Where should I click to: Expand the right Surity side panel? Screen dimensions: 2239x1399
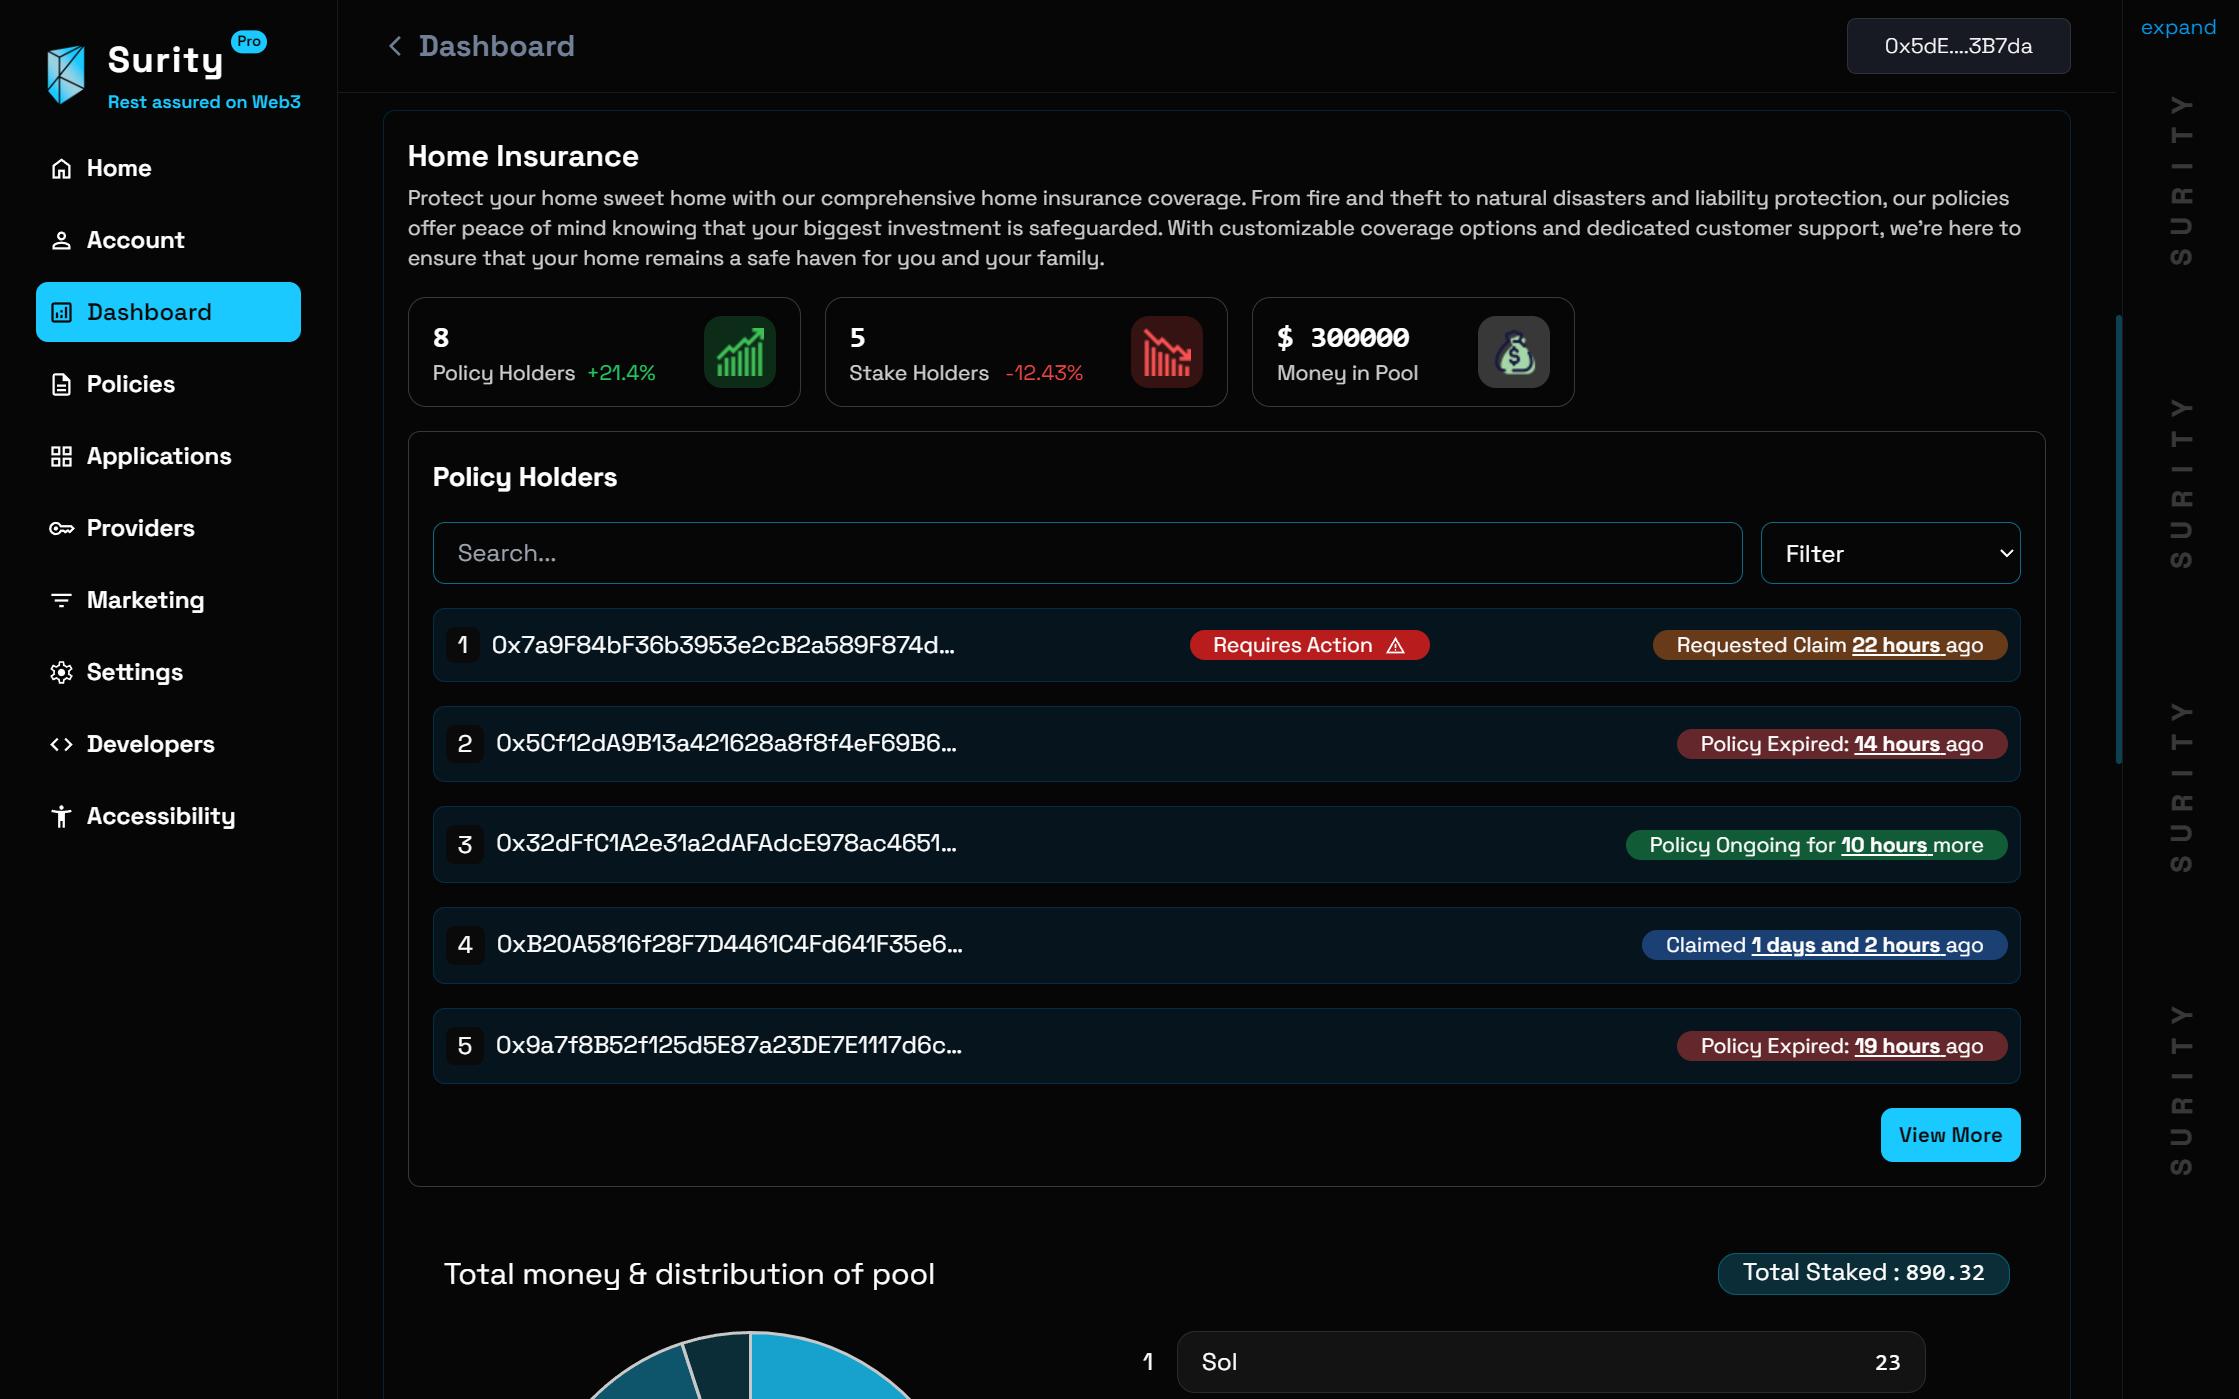[2177, 28]
